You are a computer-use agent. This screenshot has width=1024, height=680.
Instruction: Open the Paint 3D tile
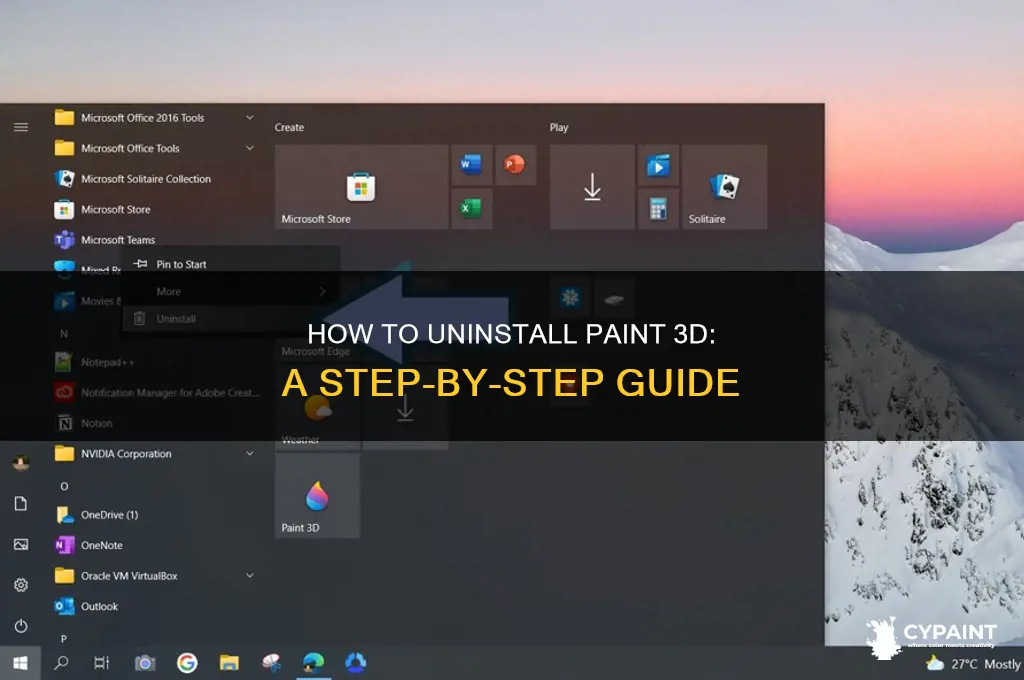pyautogui.click(x=317, y=496)
